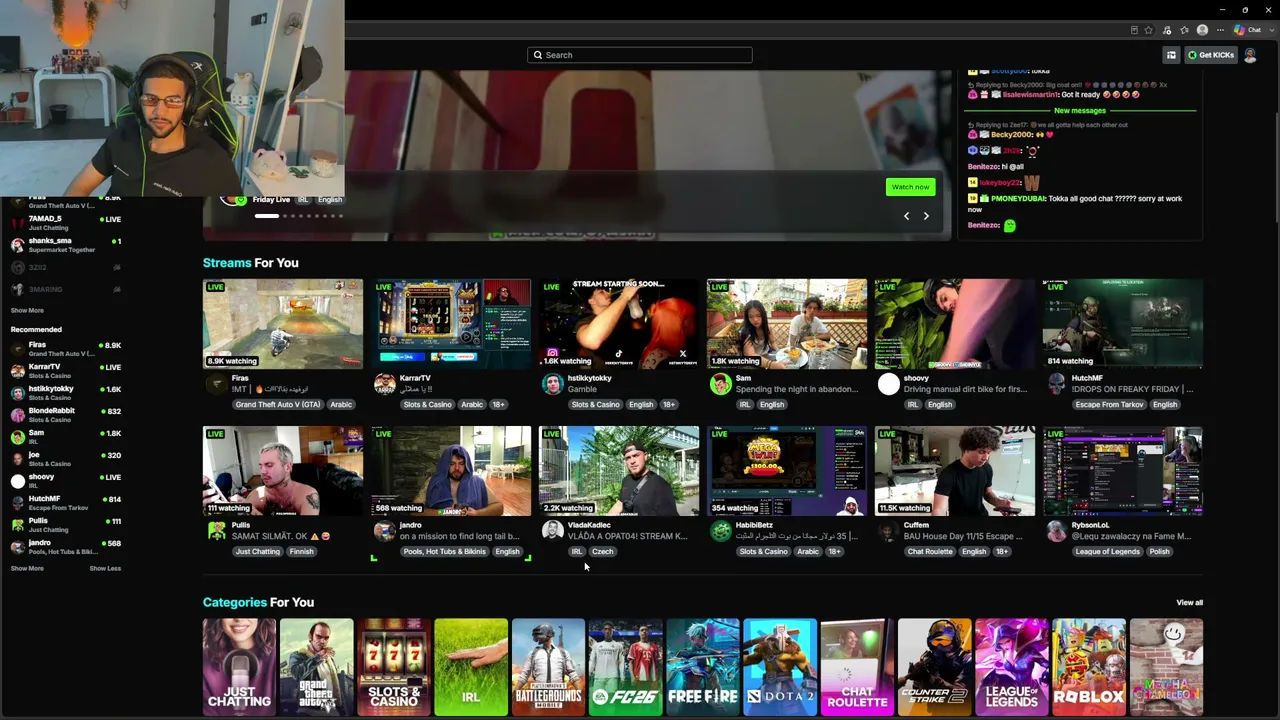The width and height of the screenshot is (1280, 720).
Task: Click the Kick search field
Action: pyautogui.click(x=640, y=55)
